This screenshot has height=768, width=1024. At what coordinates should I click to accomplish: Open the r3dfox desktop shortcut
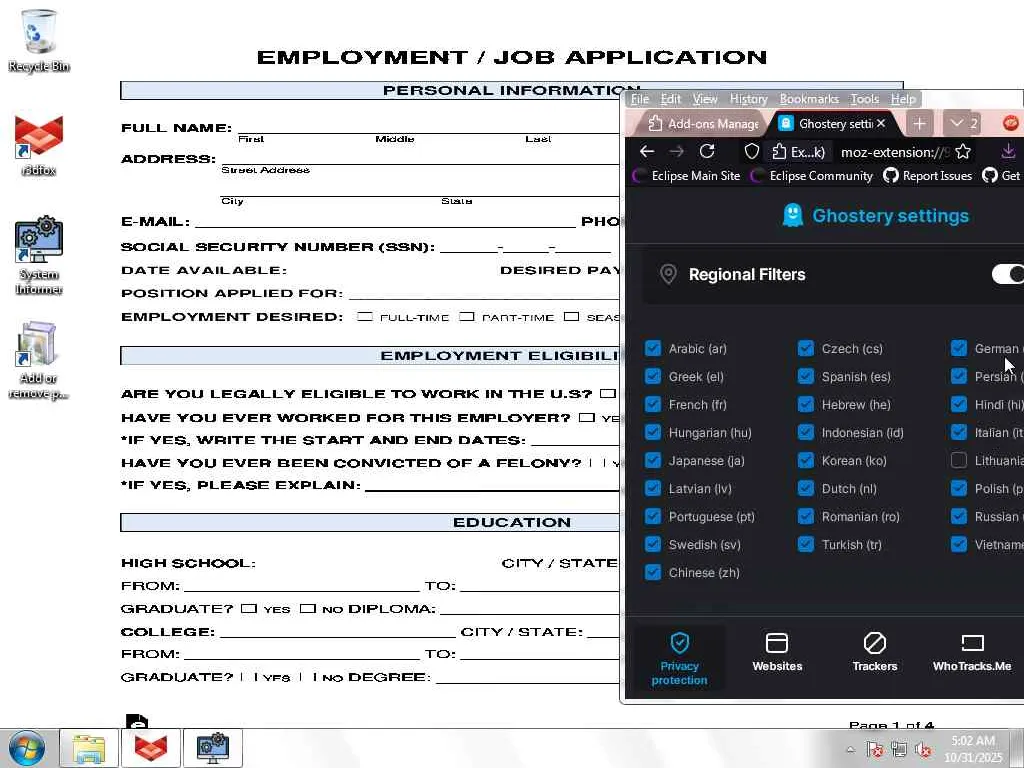(x=39, y=145)
